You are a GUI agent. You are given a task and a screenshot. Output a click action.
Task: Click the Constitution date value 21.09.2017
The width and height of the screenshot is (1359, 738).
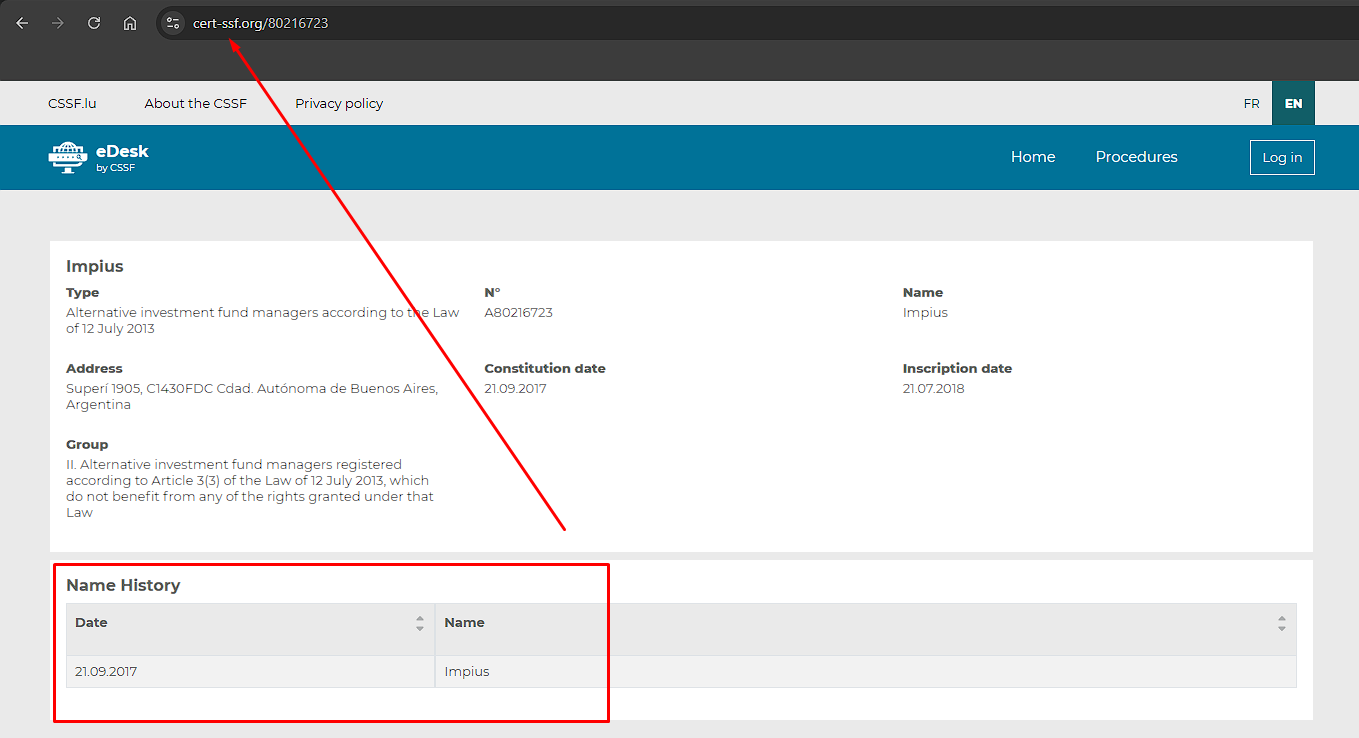coord(516,388)
